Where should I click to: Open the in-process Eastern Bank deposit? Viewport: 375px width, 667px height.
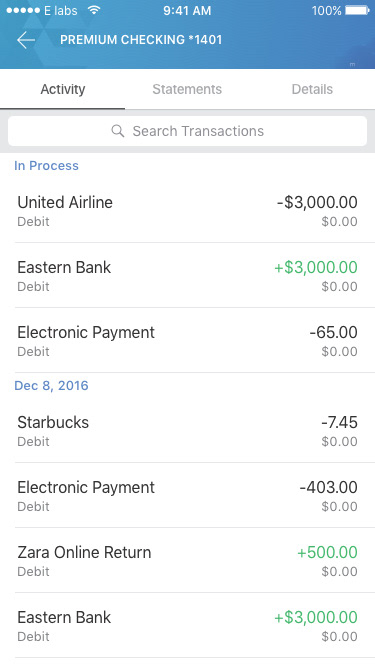tap(188, 276)
